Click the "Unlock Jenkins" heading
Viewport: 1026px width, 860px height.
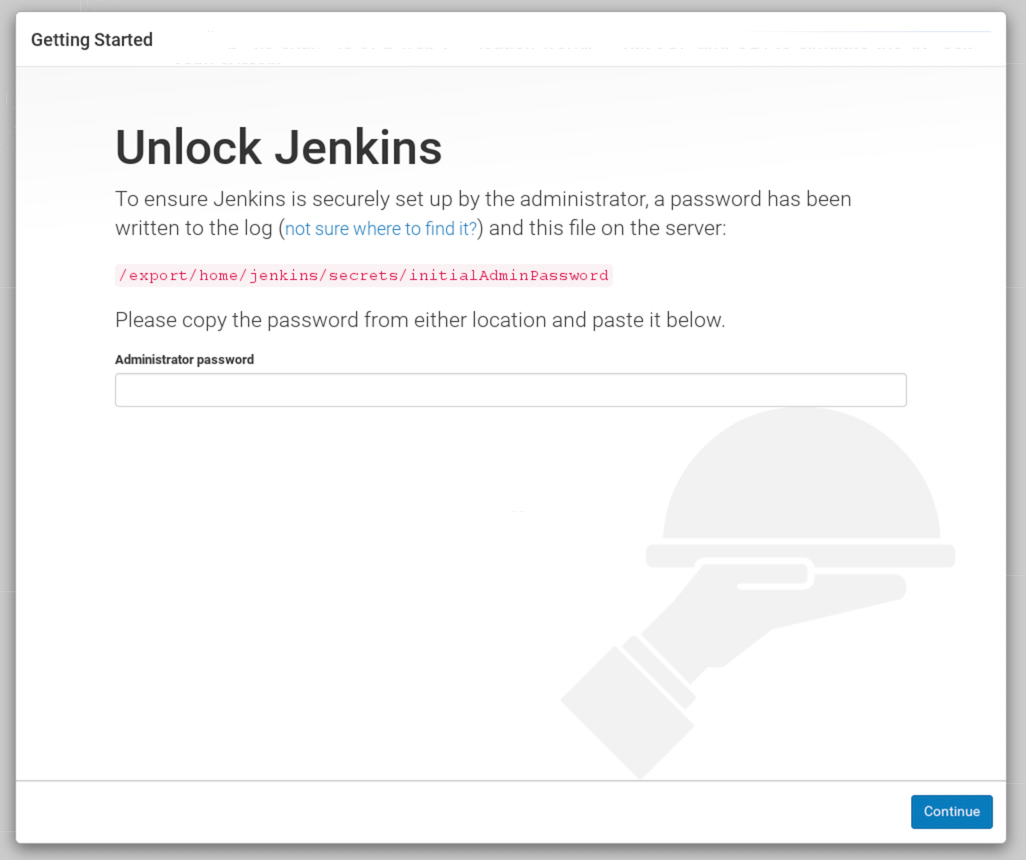[278, 148]
